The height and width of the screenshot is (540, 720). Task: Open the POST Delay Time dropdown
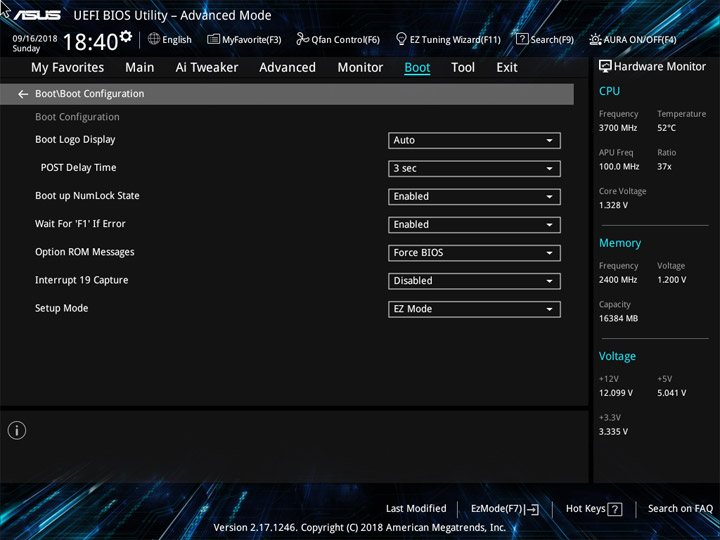[x=474, y=169]
